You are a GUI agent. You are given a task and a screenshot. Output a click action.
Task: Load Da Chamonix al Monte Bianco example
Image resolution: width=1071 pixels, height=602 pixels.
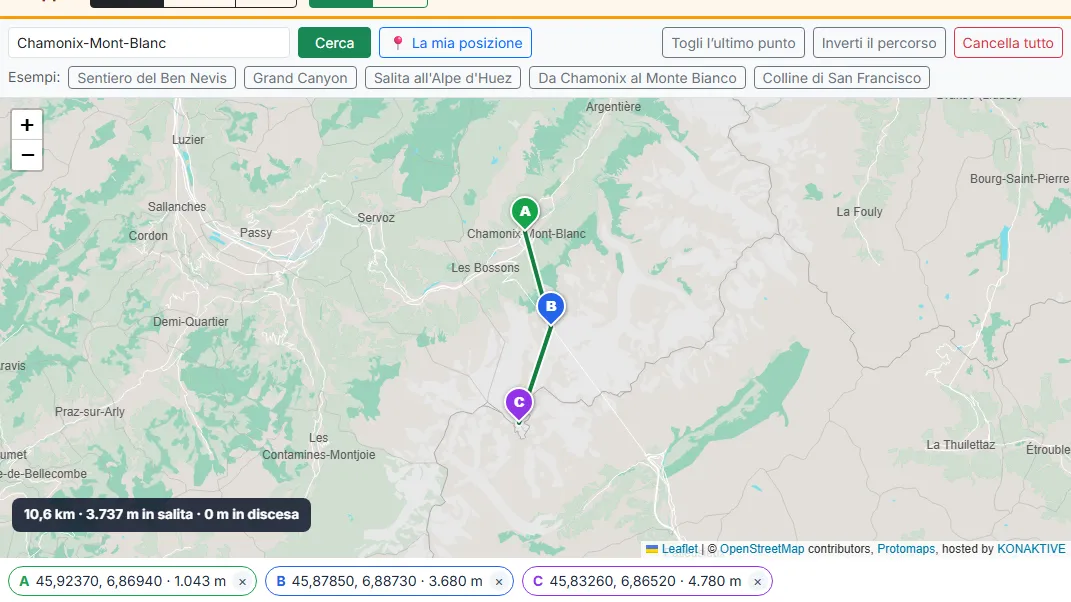coord(637,78)
